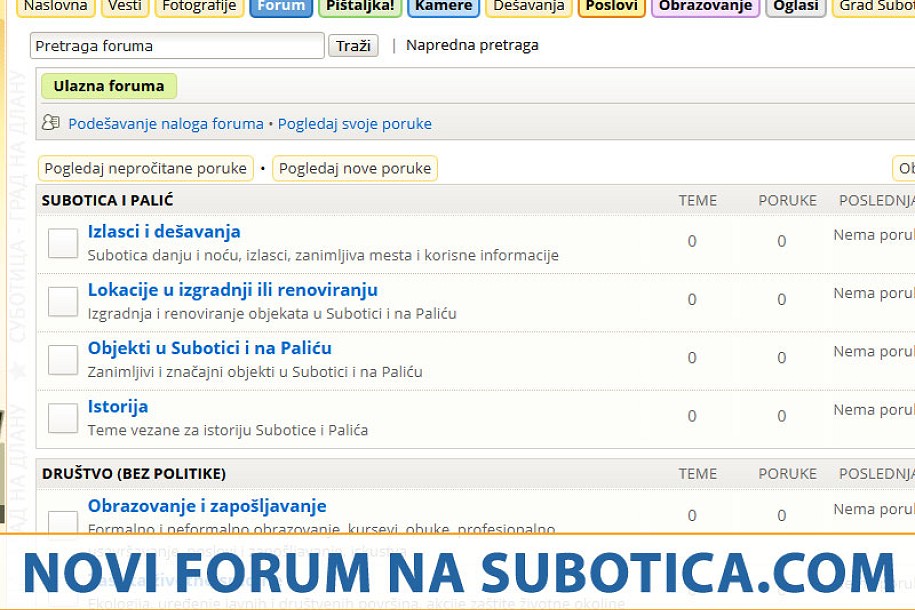Go to the Obrazovanje tab
The image size is (915, 610).
706,7
